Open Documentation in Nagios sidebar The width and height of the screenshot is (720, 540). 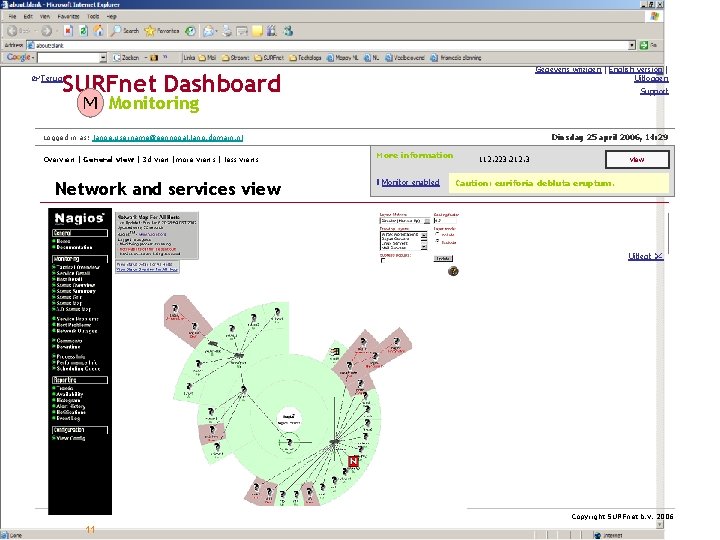74,247
